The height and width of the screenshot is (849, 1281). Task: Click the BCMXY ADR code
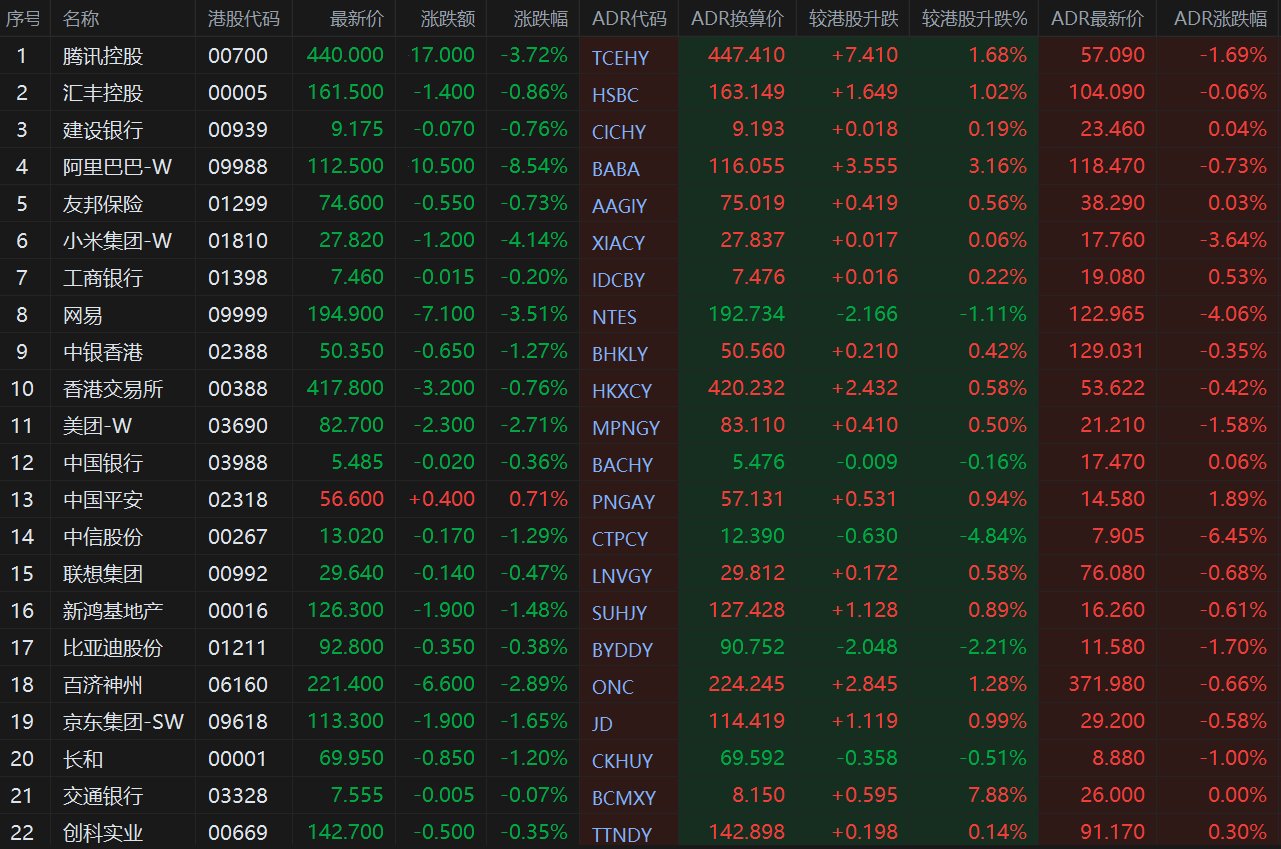(624, 798)
